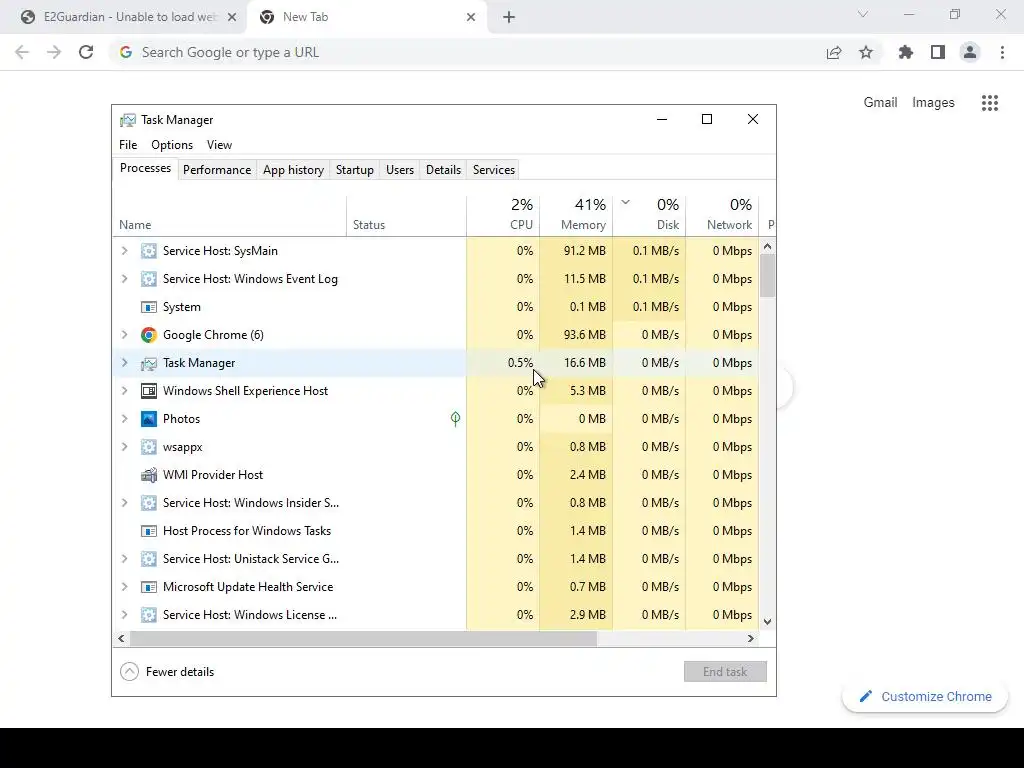Viewport: 1024px width, 768px height.
Task: Click the wsappx gear icon
Action: pos(149,447)
